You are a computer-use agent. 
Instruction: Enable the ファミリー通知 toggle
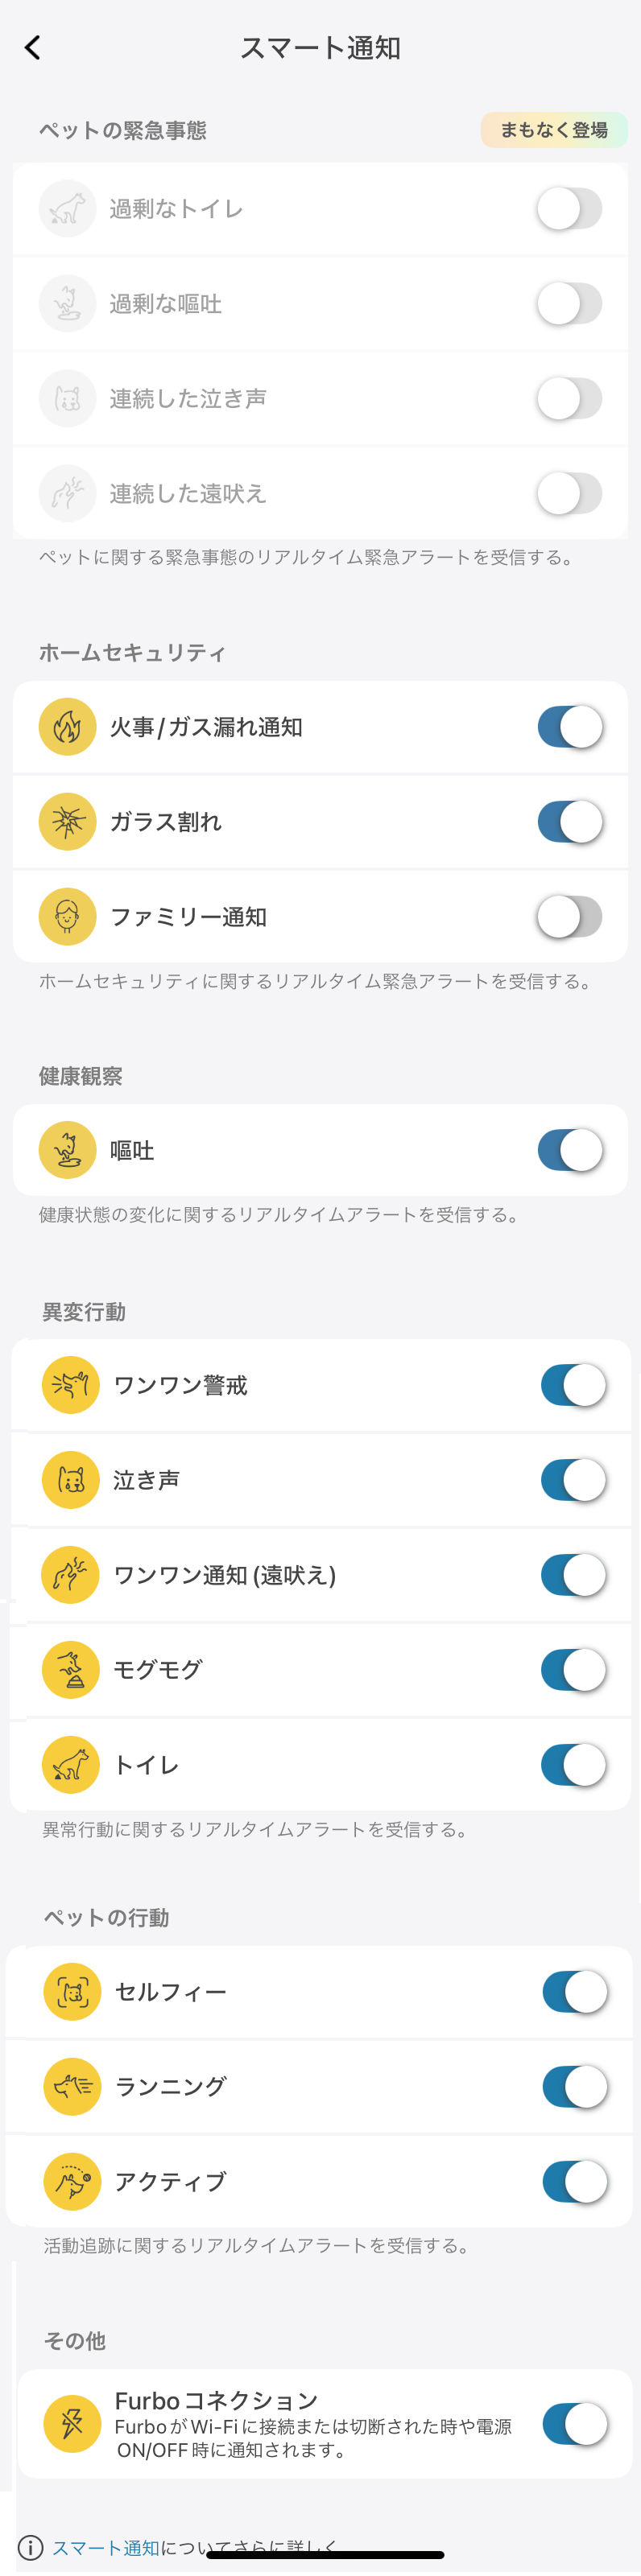(x=570, y=916)
